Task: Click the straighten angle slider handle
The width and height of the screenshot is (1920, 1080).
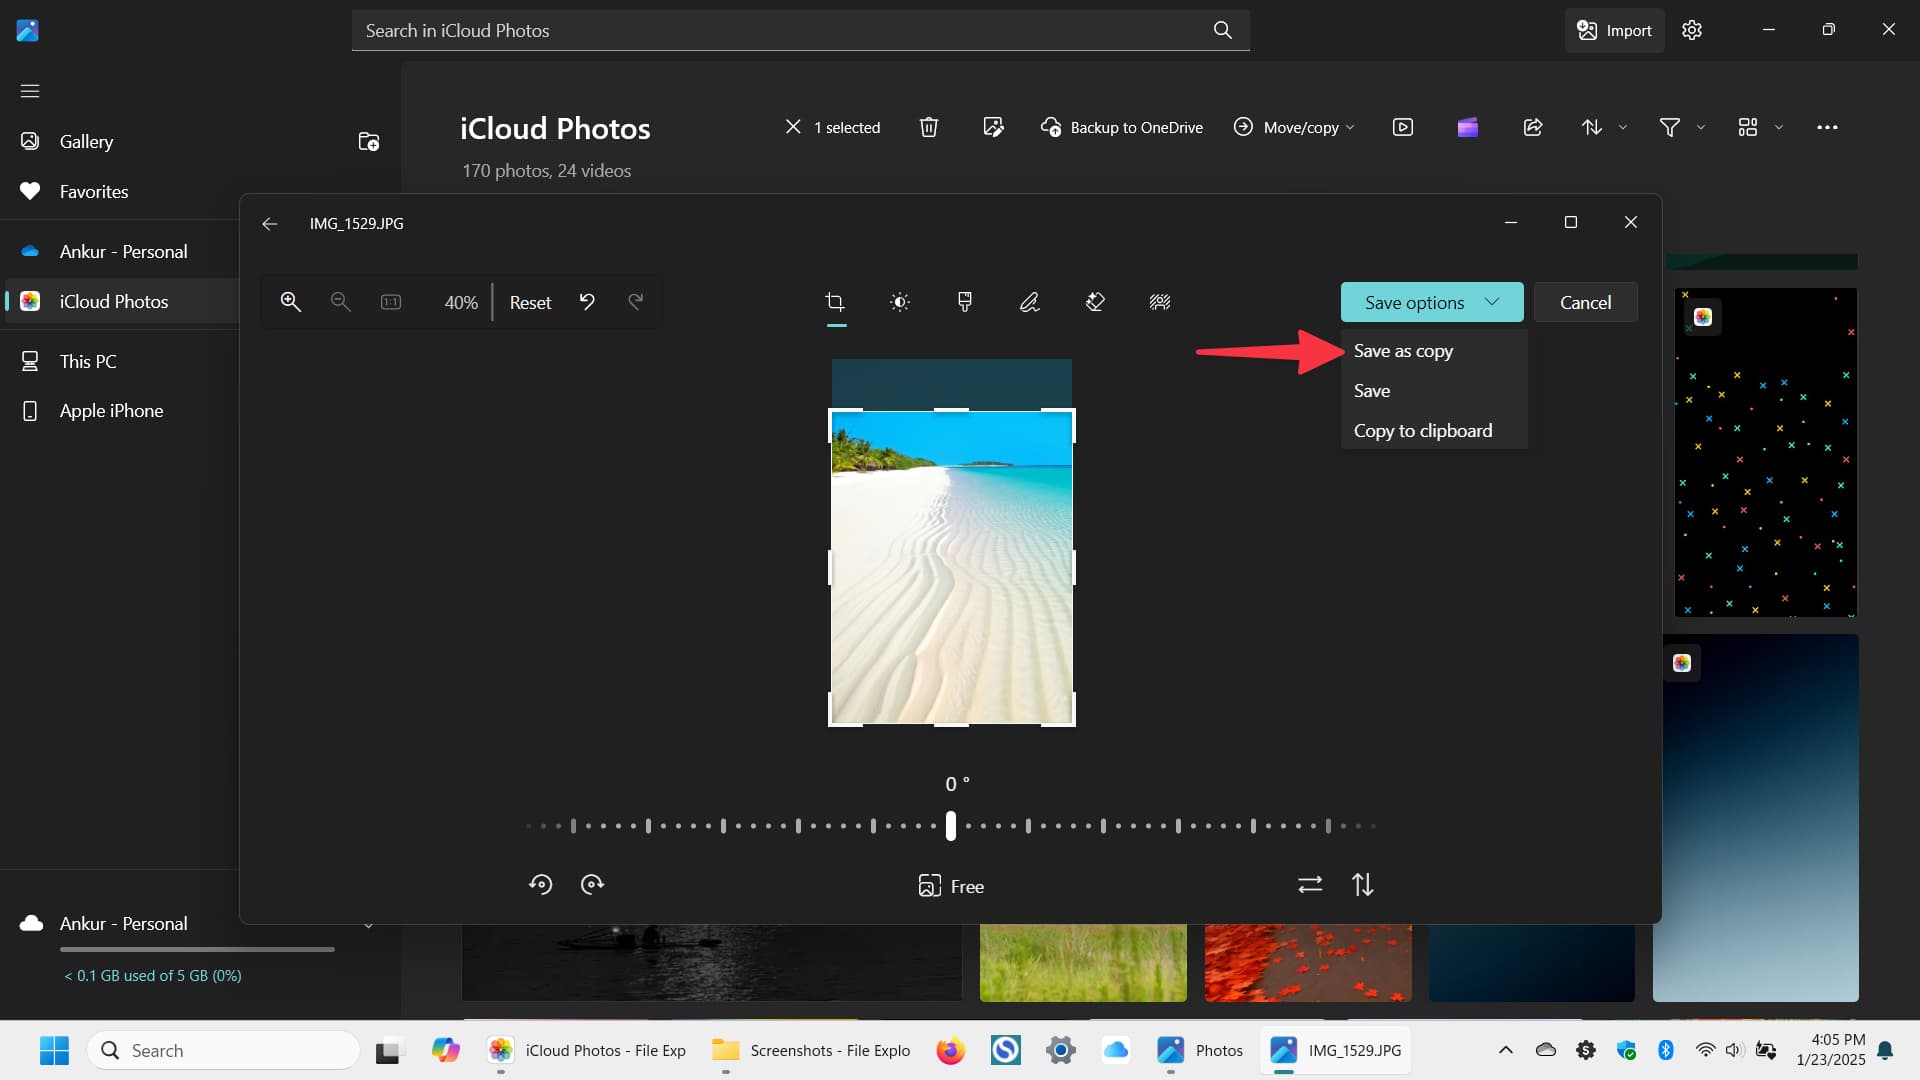Action: pyautogui.click(x=951, y=826)
